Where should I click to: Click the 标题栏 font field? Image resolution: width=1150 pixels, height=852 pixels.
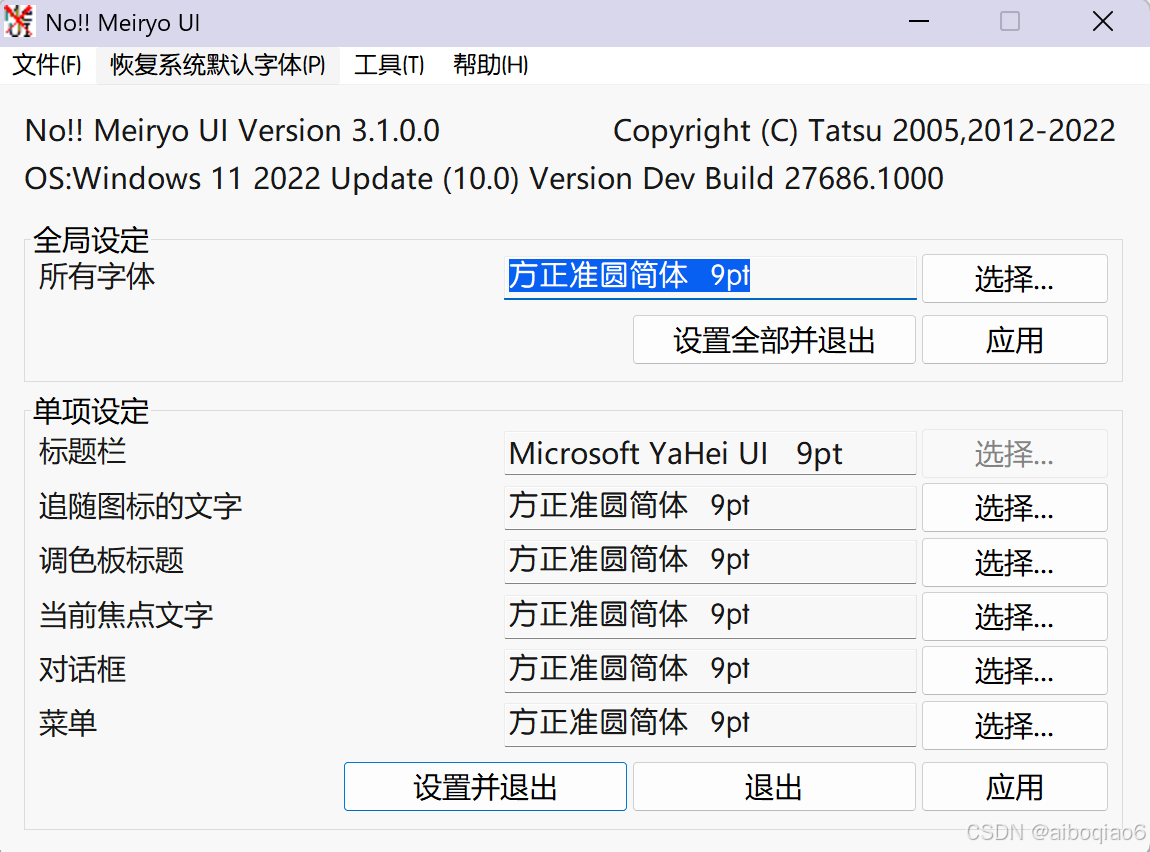(710, 453)
